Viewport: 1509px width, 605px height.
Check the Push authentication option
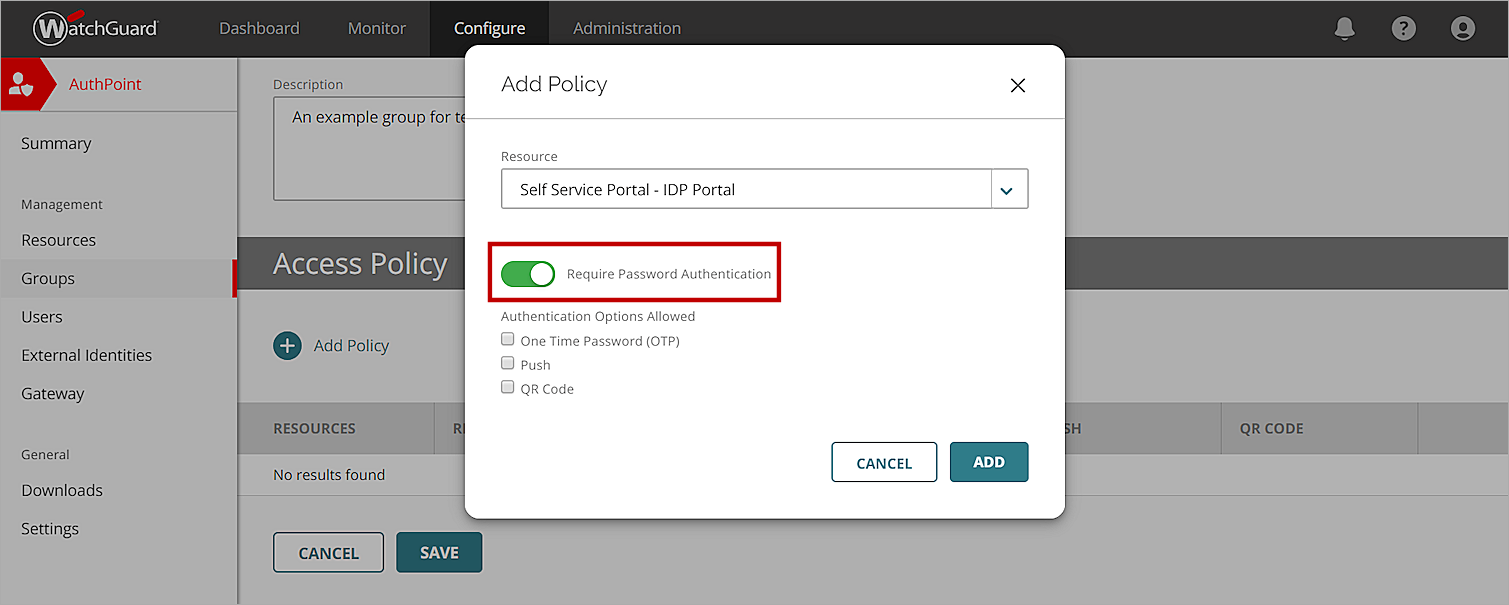pyautogui.click(x=507, y=363)
